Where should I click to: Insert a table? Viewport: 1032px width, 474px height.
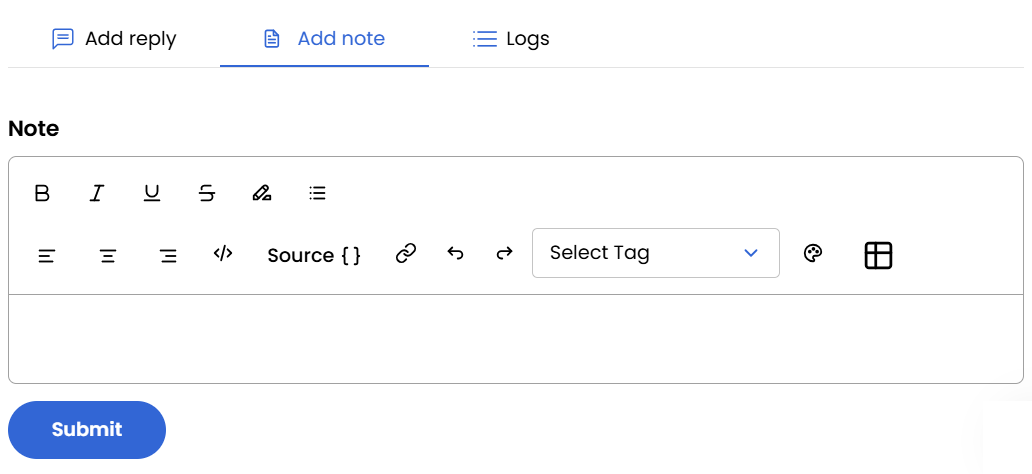click(x=878, y=255)
